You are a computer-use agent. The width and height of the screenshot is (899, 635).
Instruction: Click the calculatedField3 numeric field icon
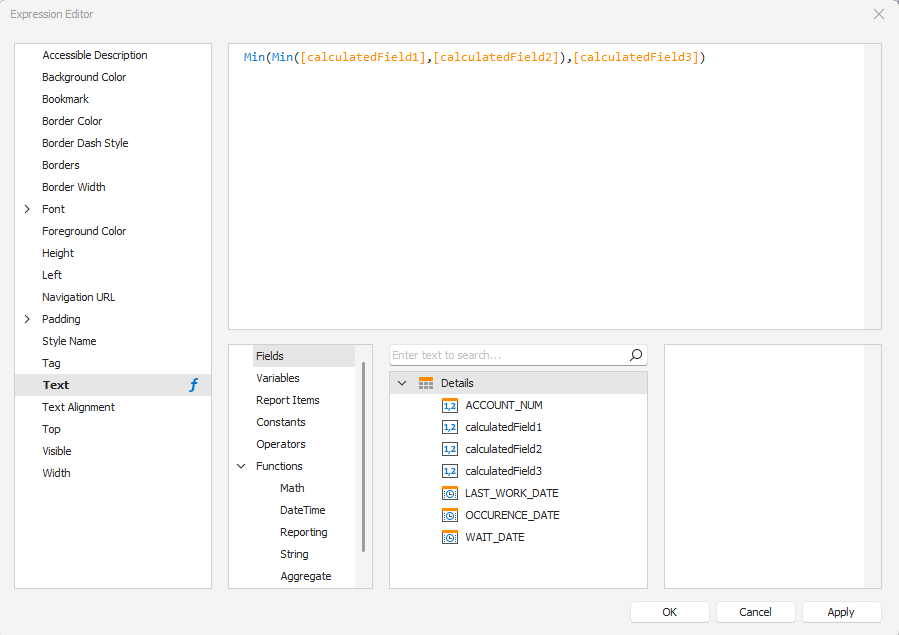[x=450, y=472]
